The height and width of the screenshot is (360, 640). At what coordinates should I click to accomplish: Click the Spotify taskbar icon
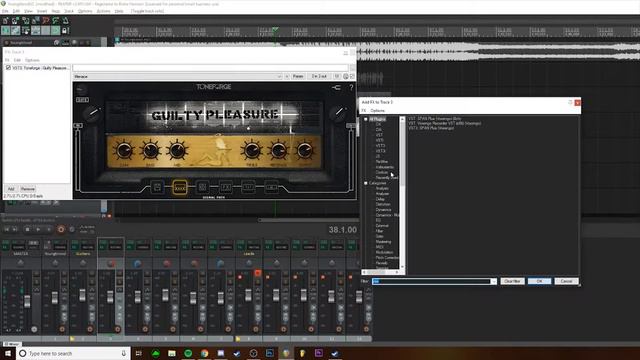(x=188, y=353)
